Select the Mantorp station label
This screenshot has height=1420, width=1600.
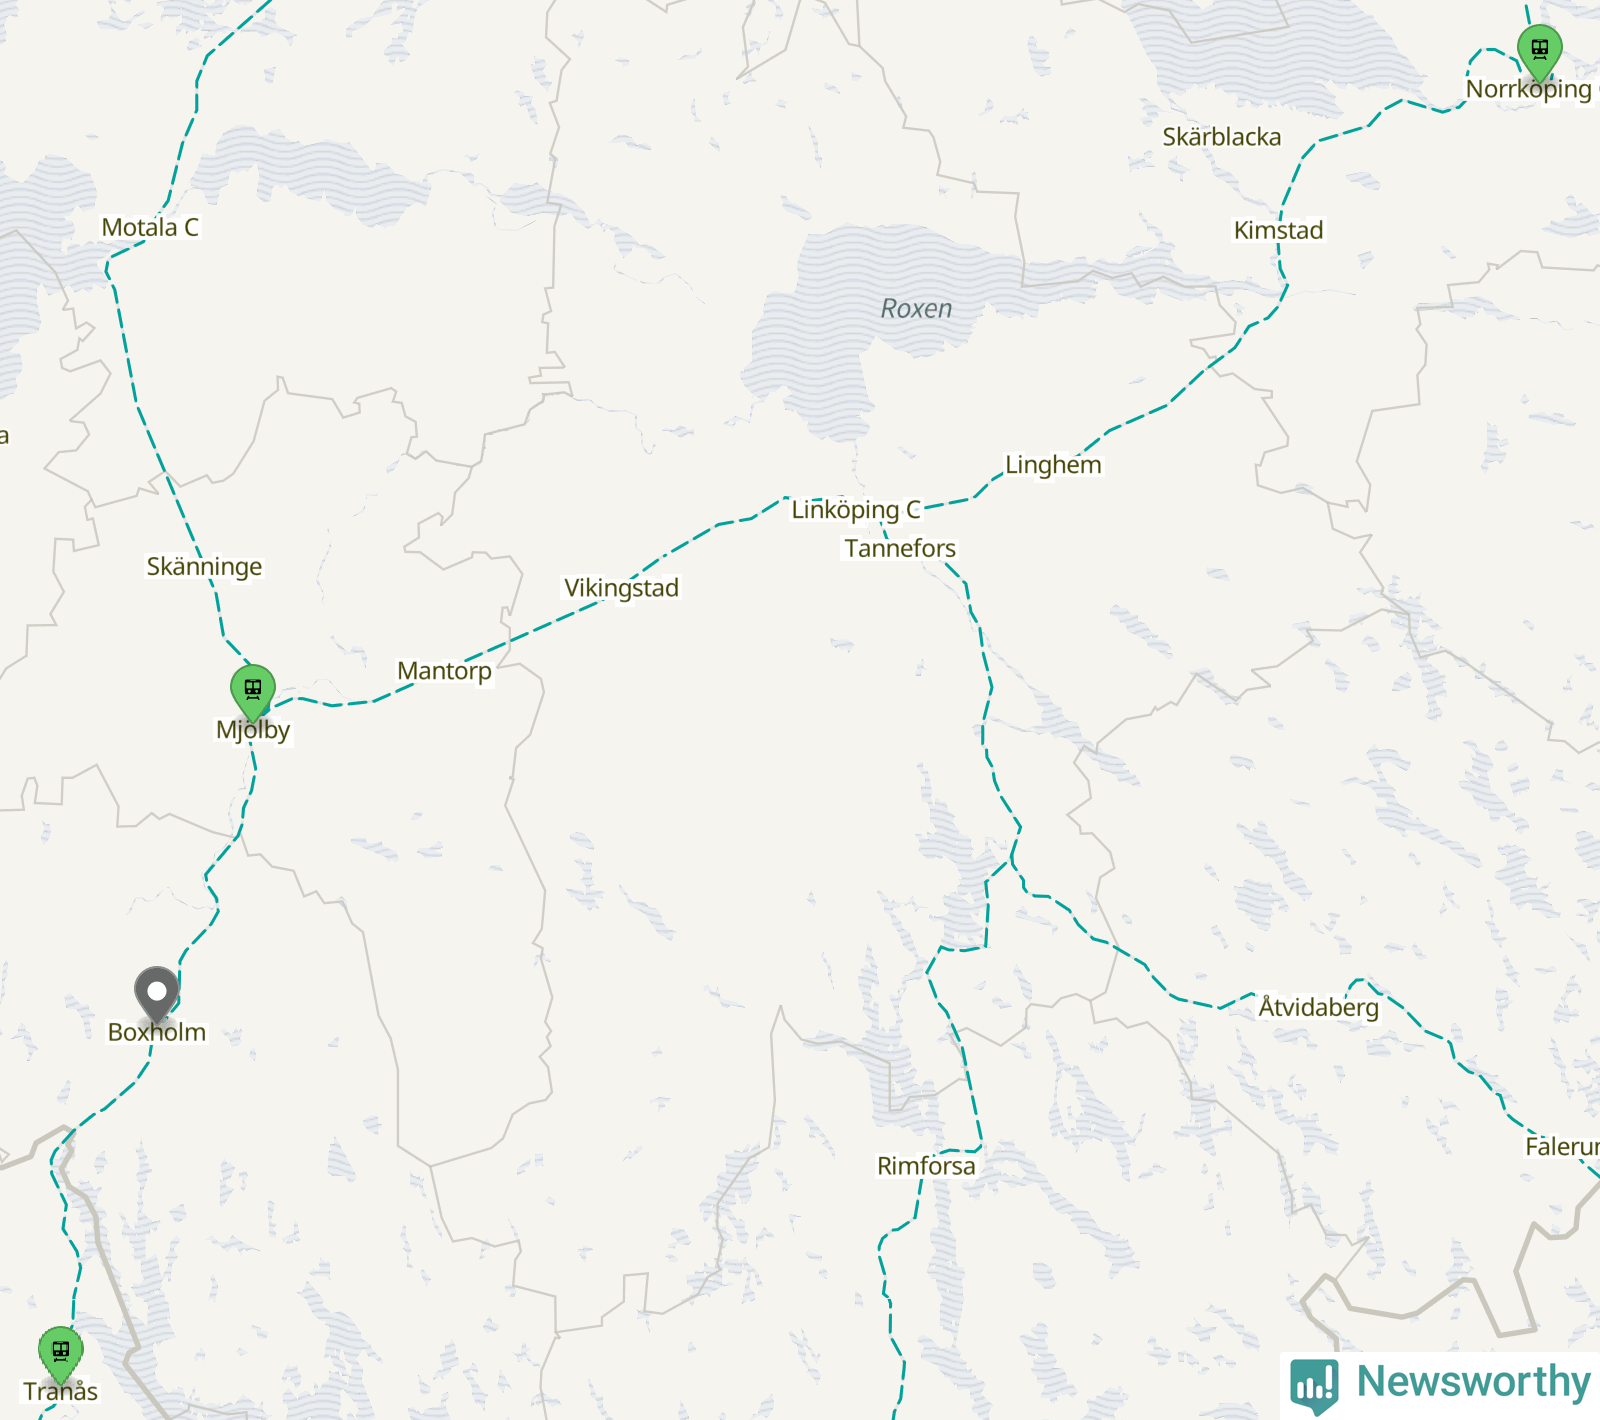[x=444, y=671]
